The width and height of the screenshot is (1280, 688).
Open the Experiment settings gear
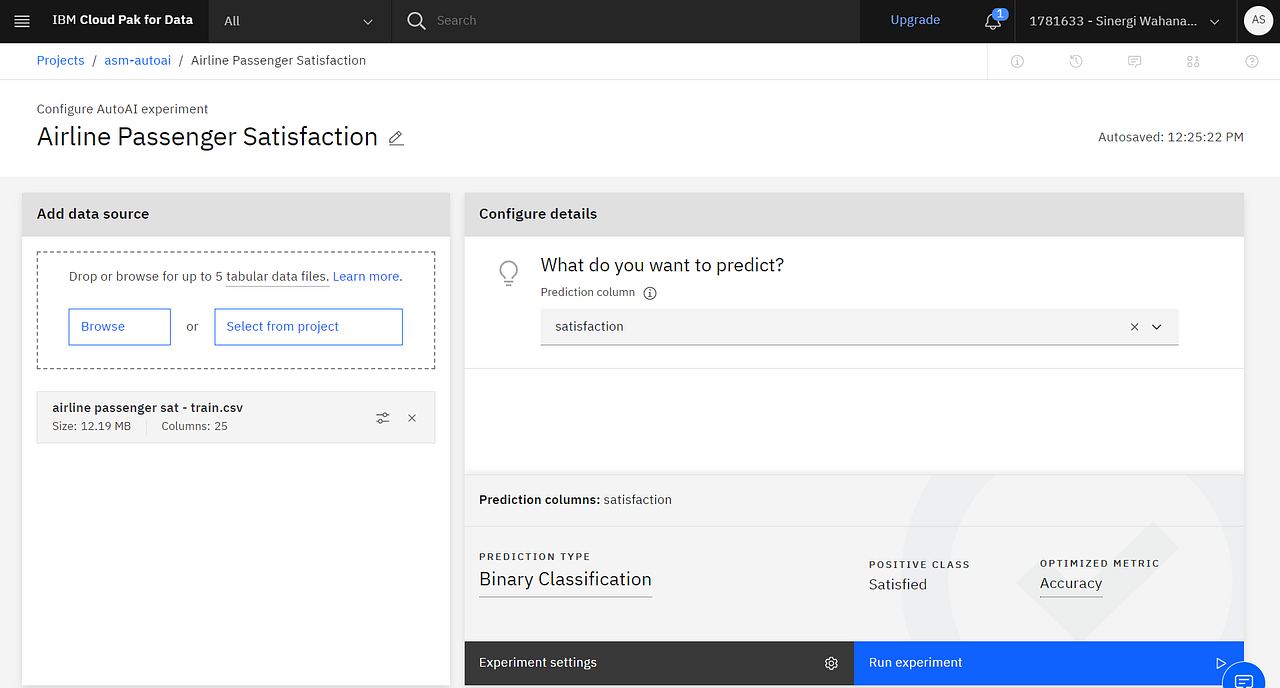click(x=831, y=663)
